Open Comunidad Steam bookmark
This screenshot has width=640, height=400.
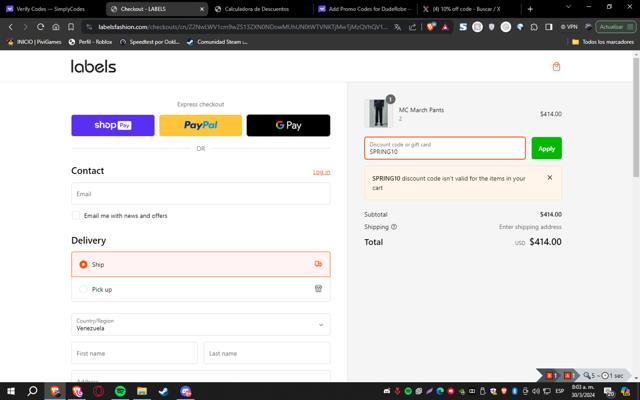coord(217,42)
